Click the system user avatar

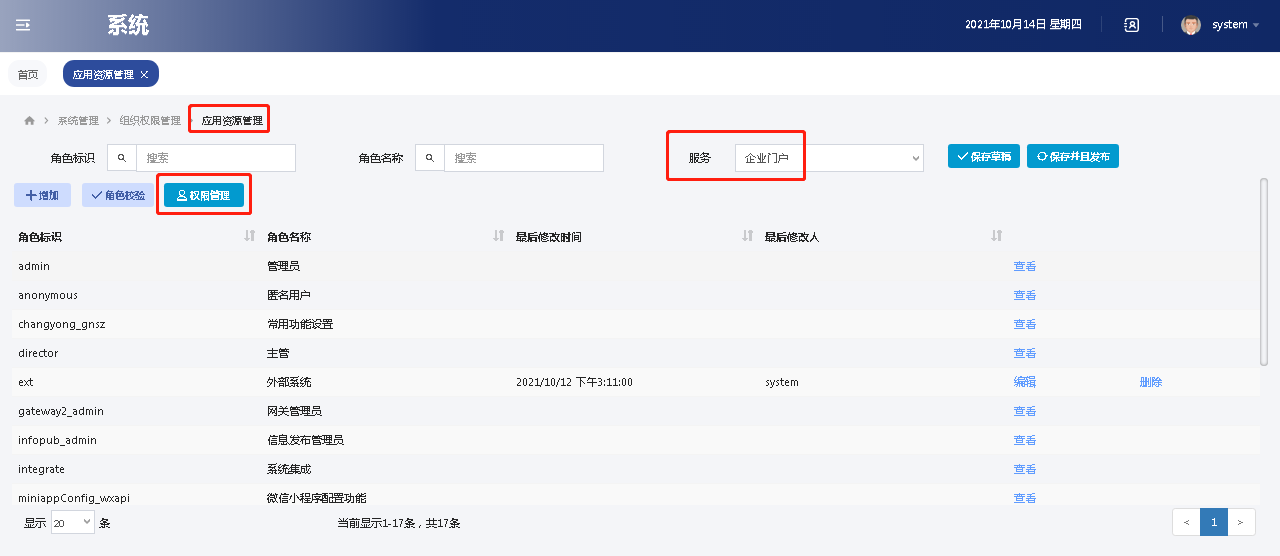(1190, 25)
